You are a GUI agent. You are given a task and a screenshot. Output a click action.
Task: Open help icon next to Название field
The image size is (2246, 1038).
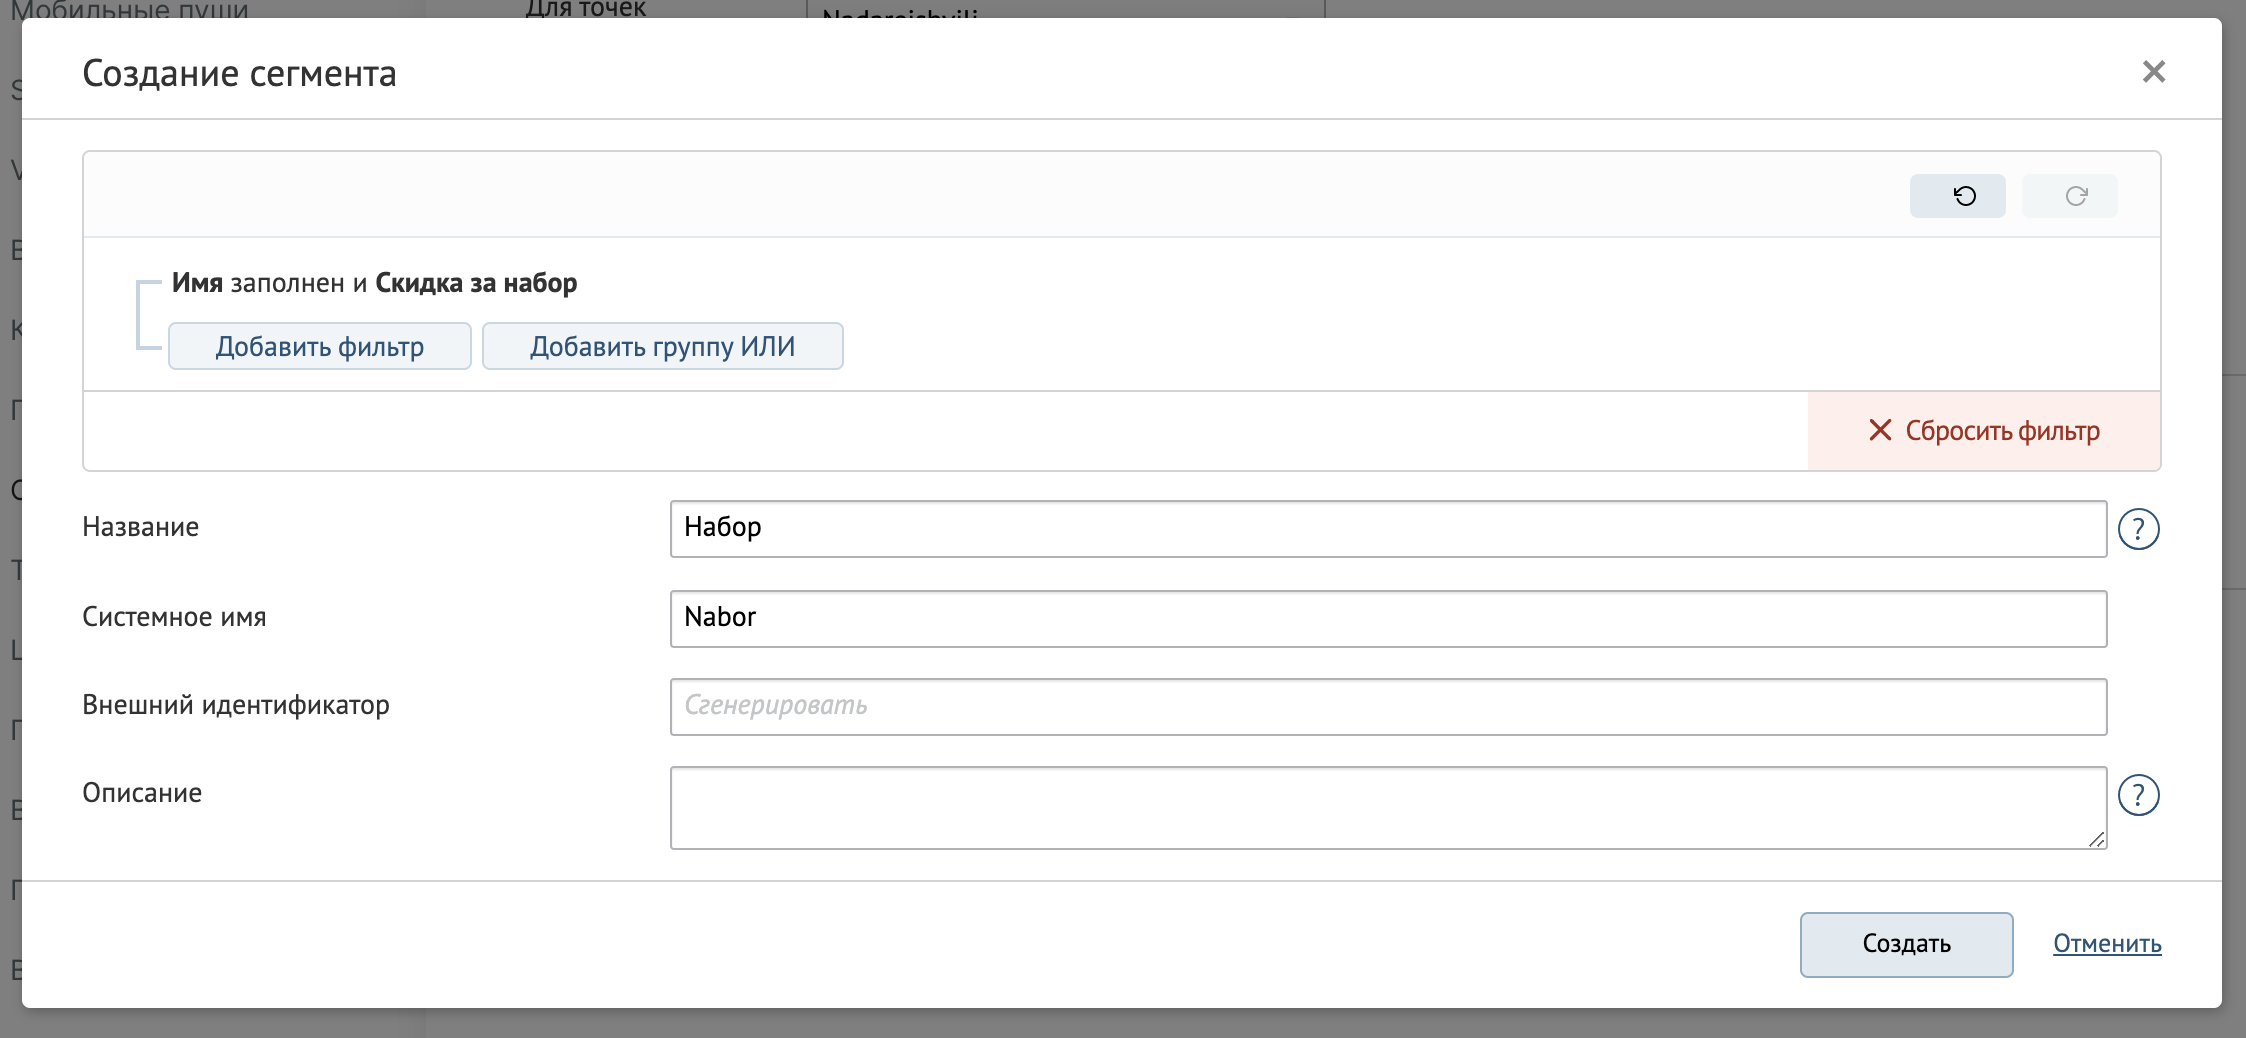tap(2139, 529)
